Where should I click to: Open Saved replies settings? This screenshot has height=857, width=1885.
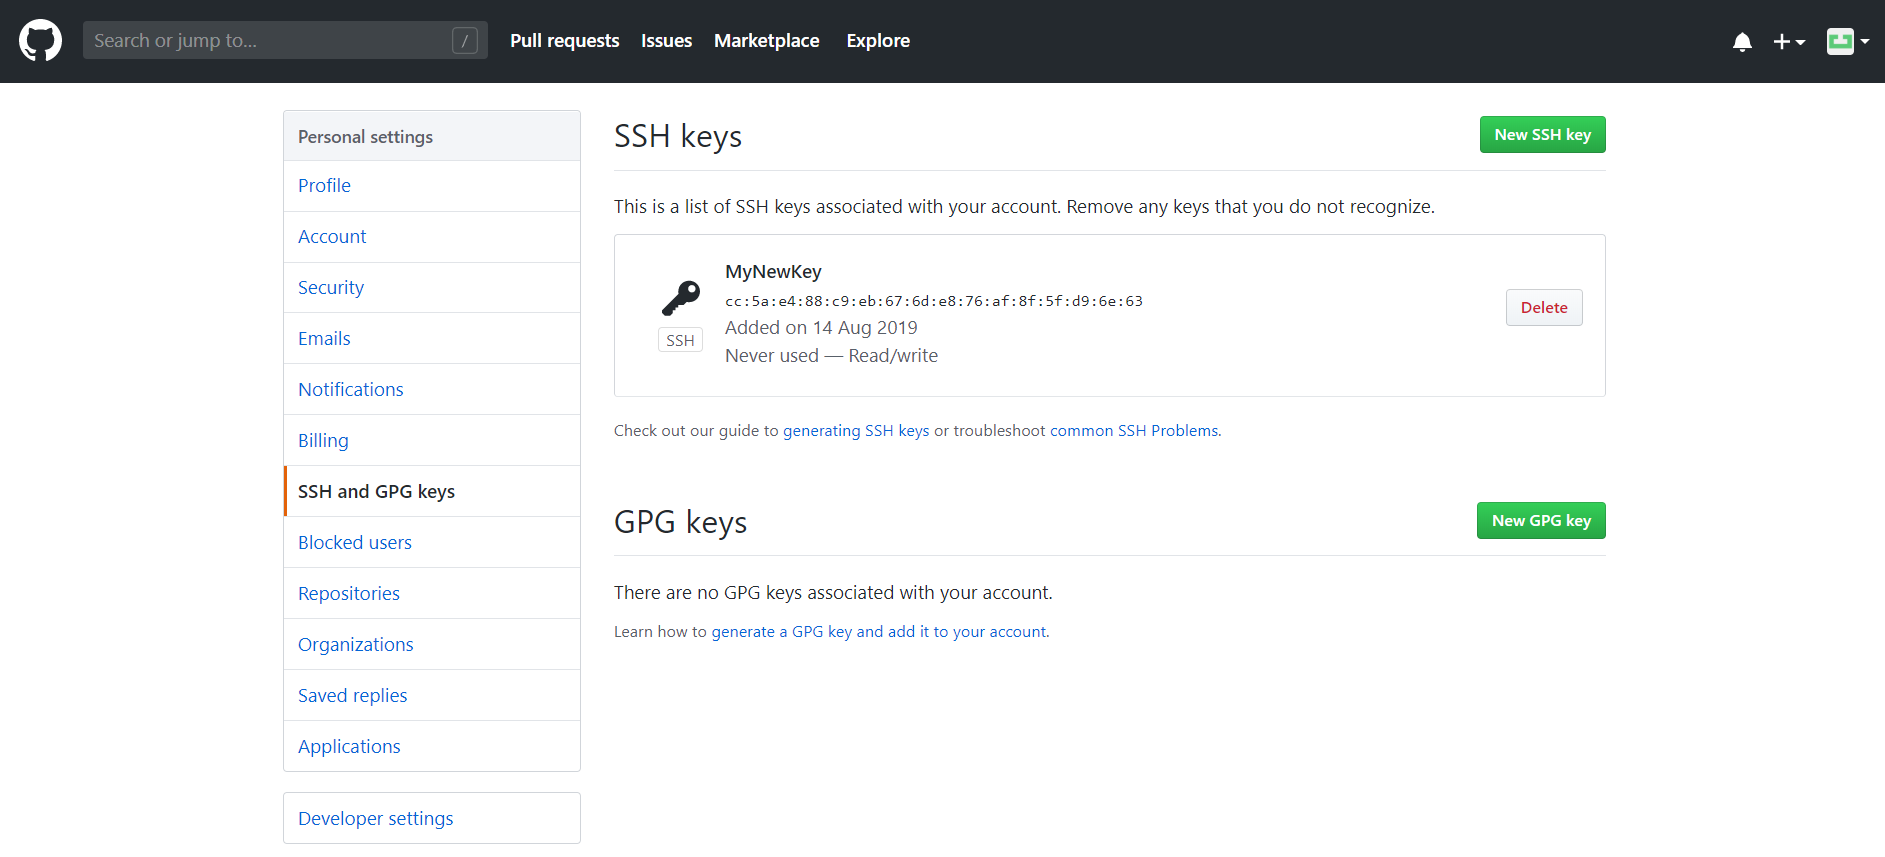click(x=432, y=696)
